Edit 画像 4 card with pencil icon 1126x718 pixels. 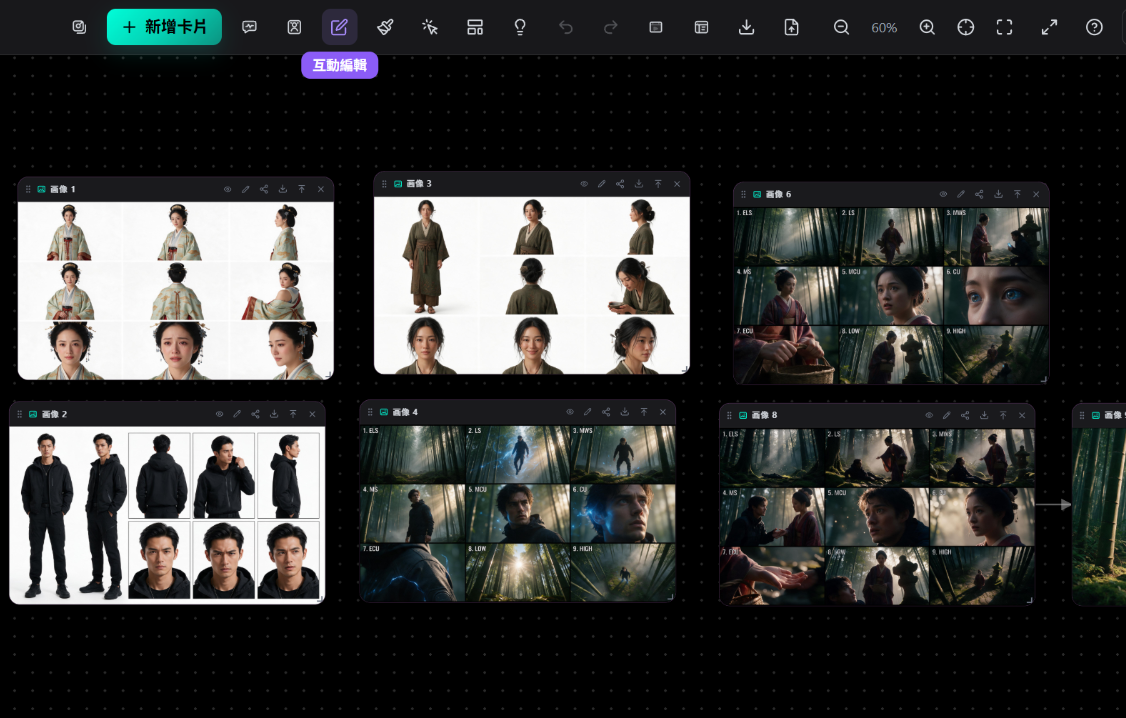coord(587,412)
